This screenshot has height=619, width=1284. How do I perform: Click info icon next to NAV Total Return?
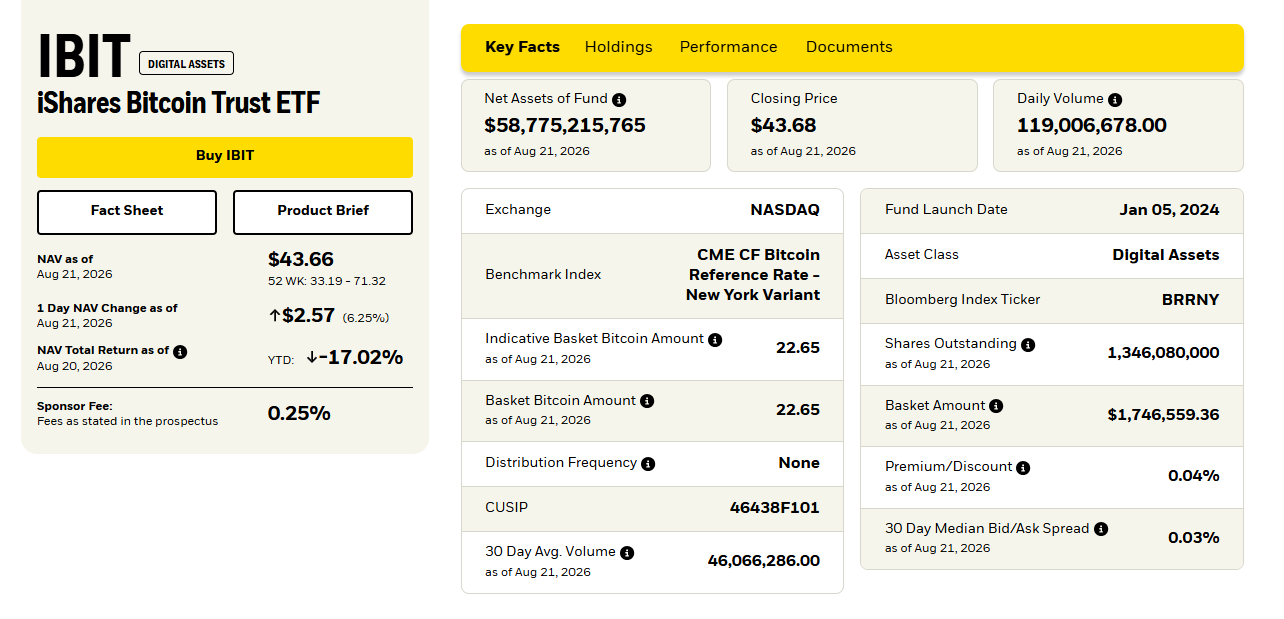click(180, 352)
